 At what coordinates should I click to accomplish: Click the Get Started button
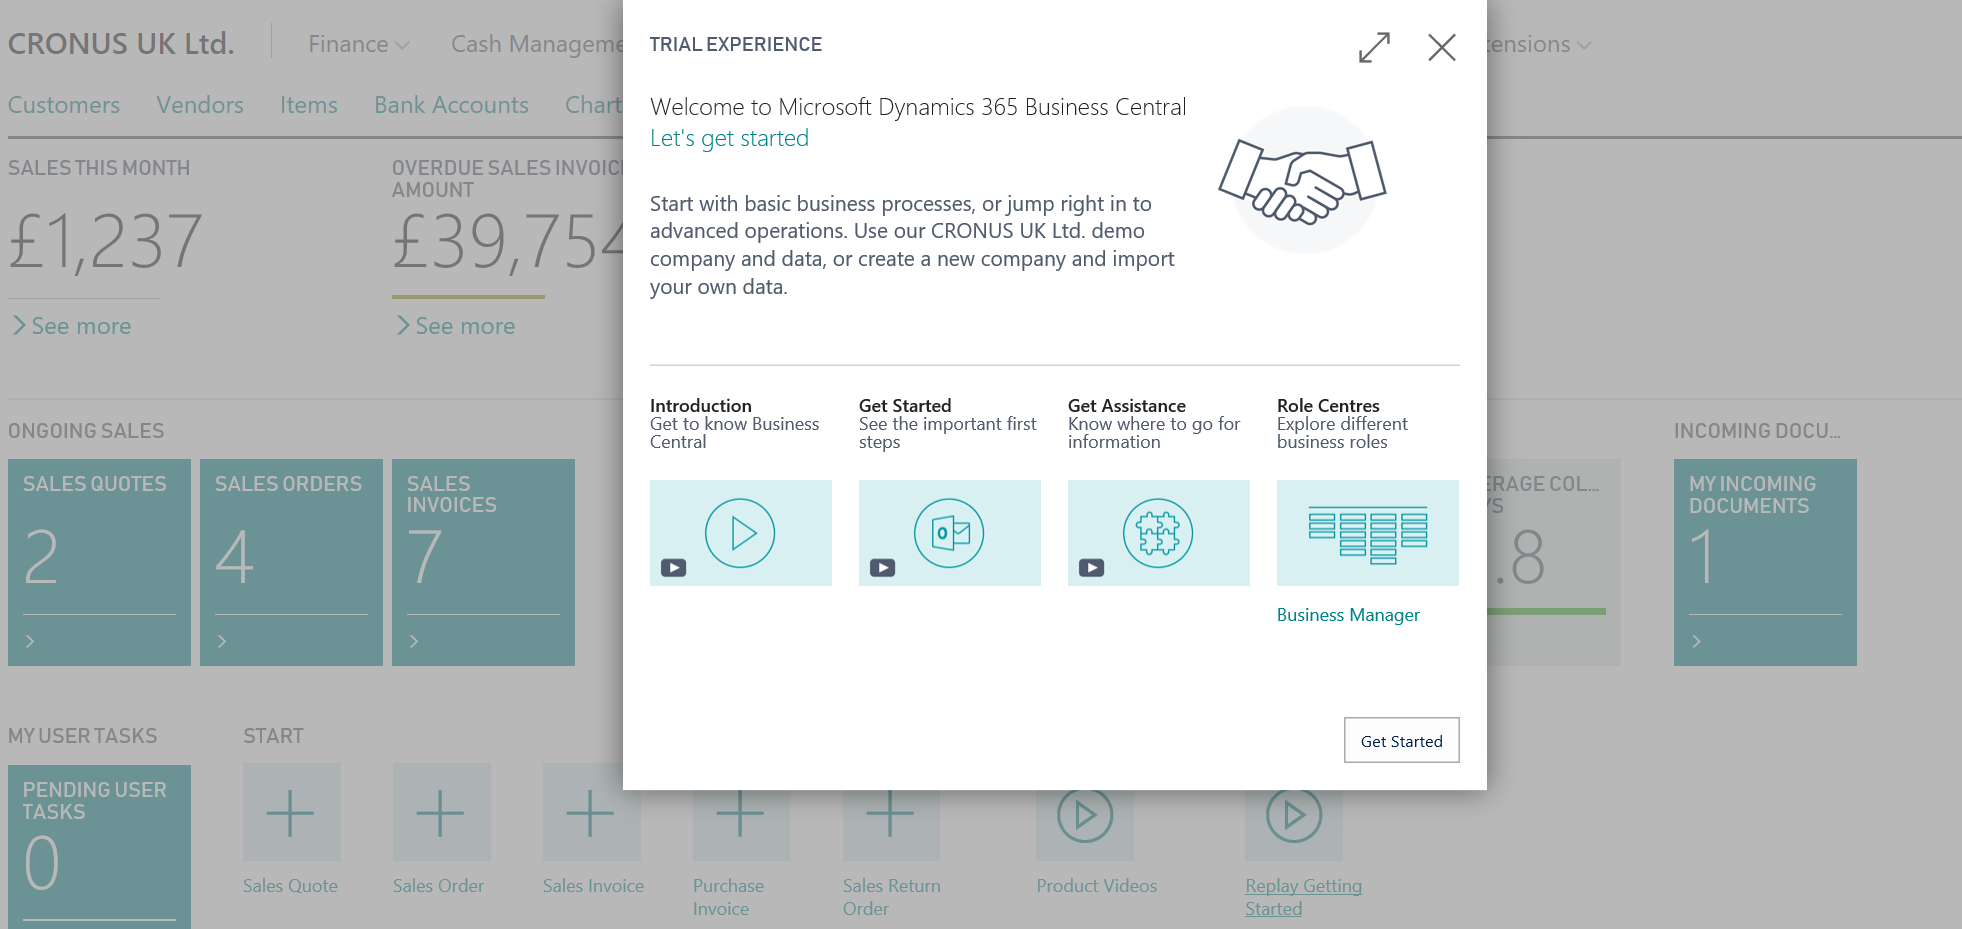(1401, 741)
